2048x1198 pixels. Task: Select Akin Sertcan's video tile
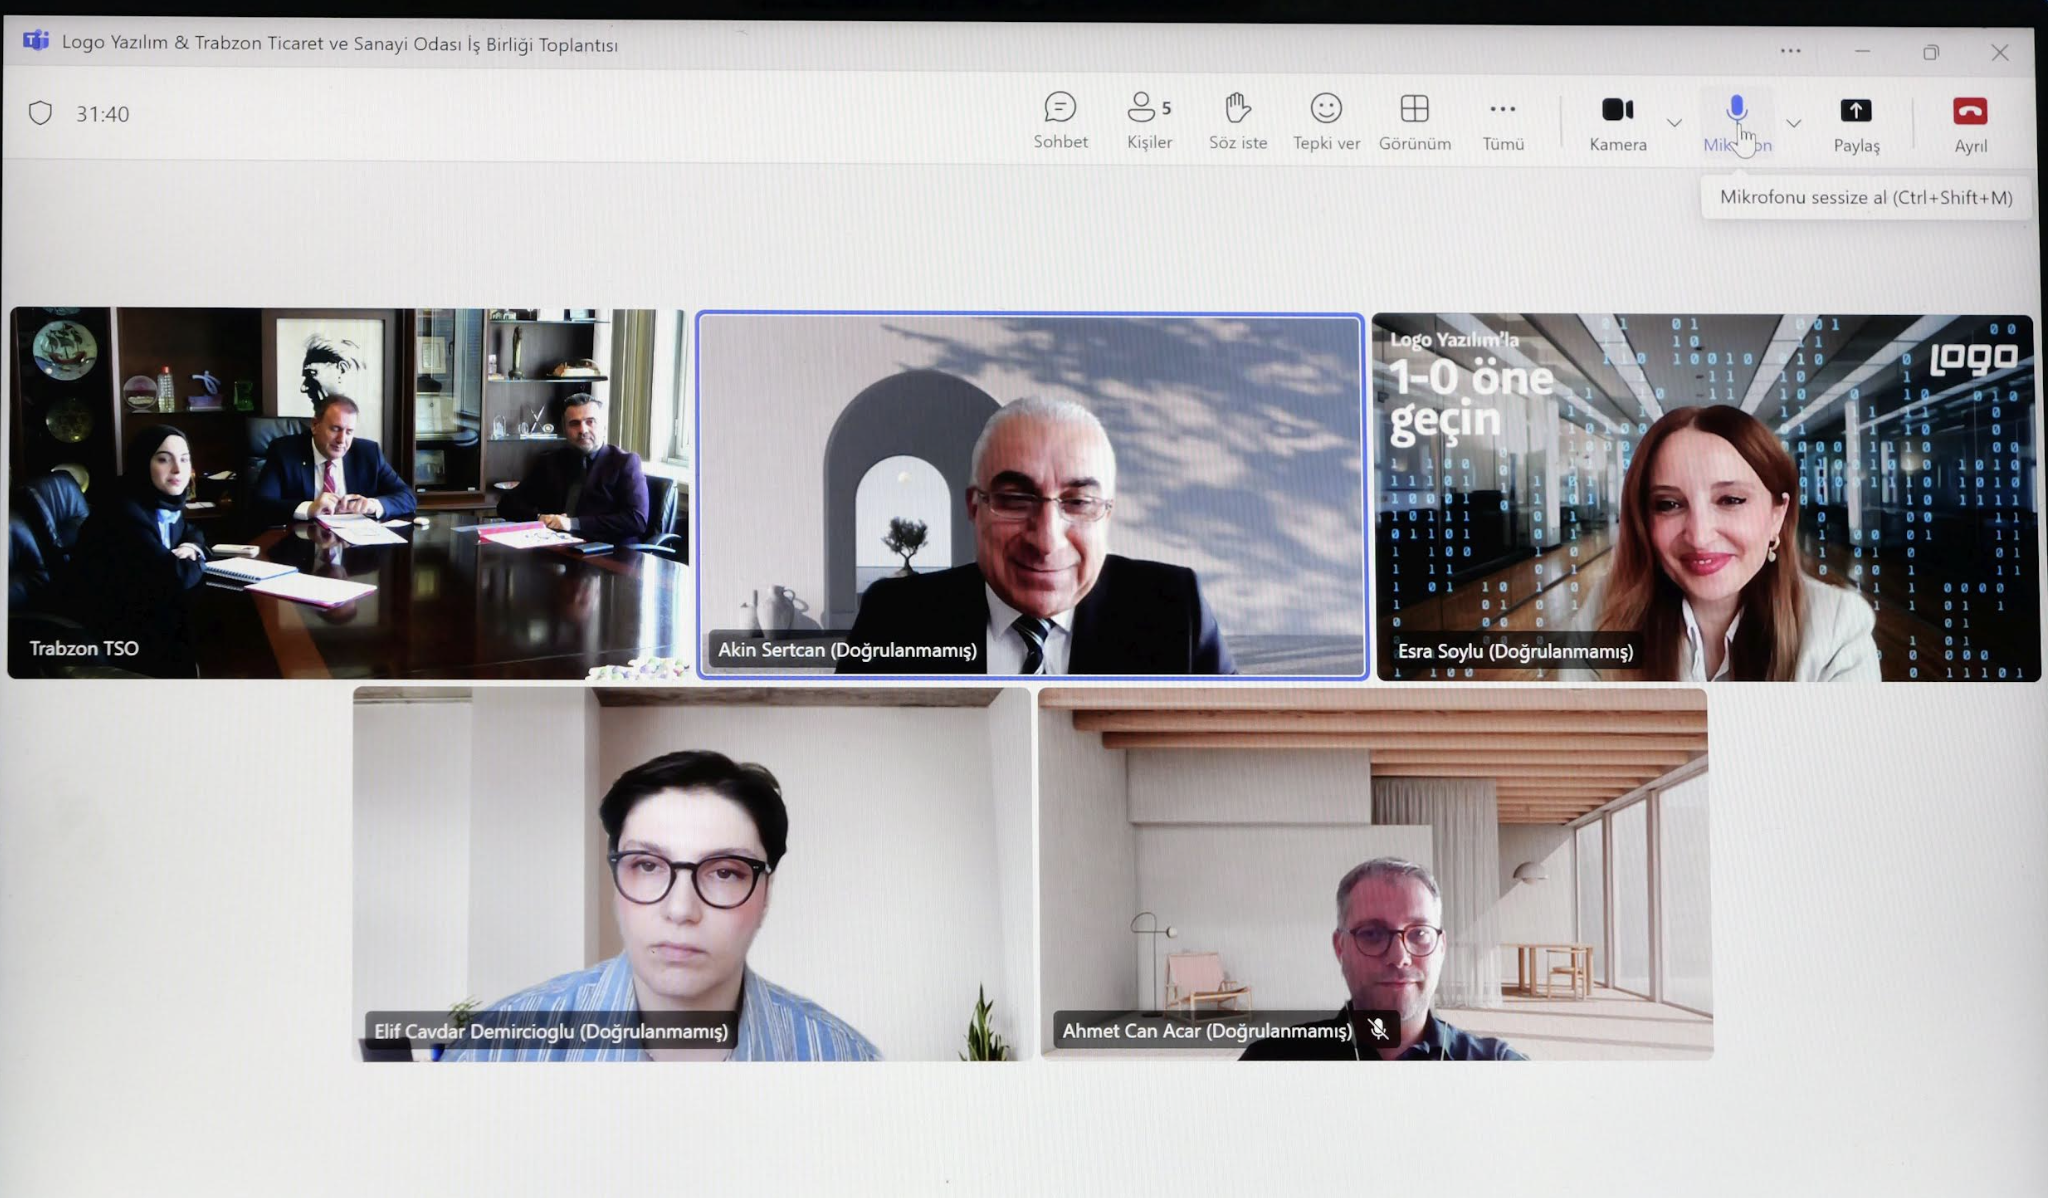pos(1031,496)
